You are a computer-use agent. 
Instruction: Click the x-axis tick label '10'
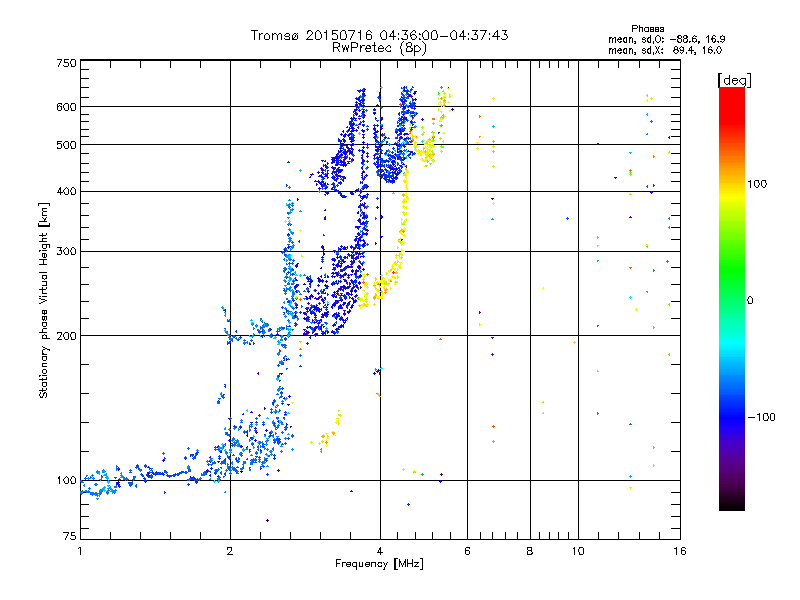(578, 551)
